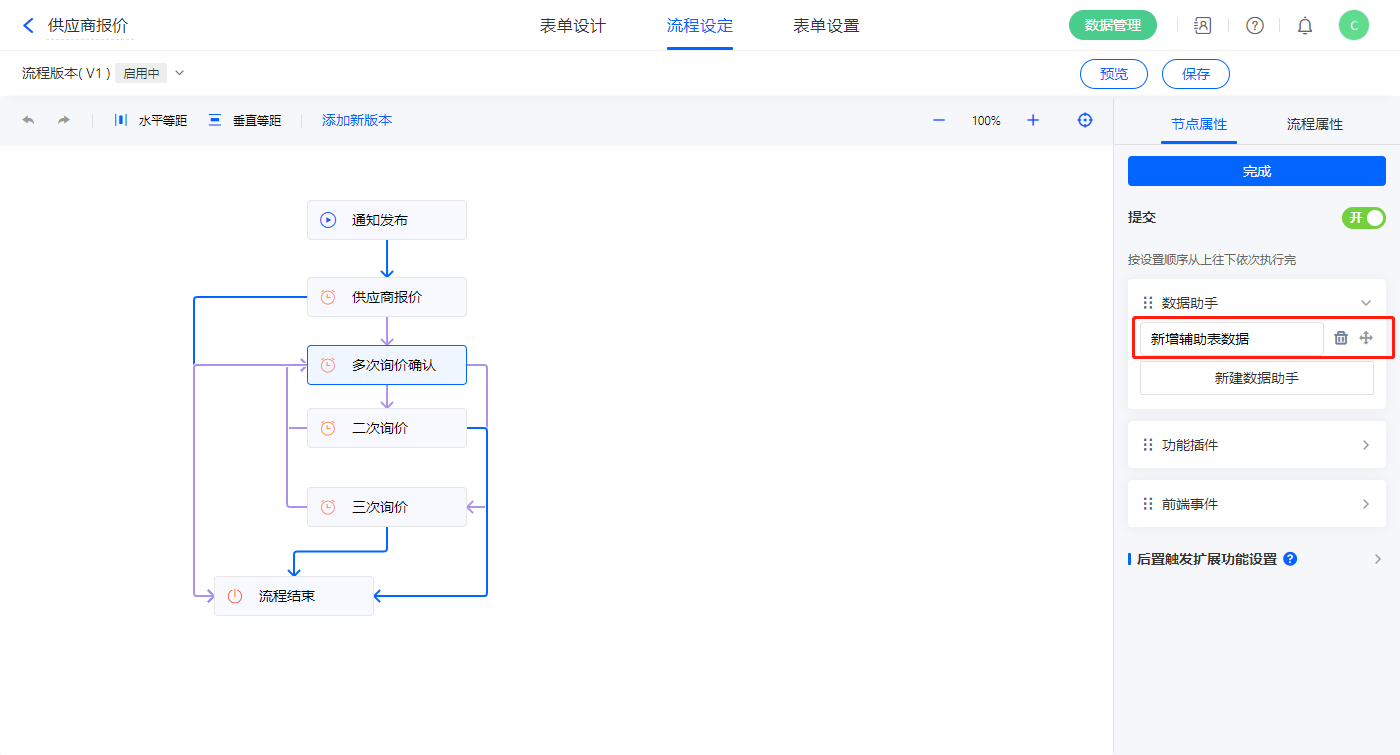Expand the 前端事件 section
This screenshot has width=1400, height=755.
(x=1366, y=504)
